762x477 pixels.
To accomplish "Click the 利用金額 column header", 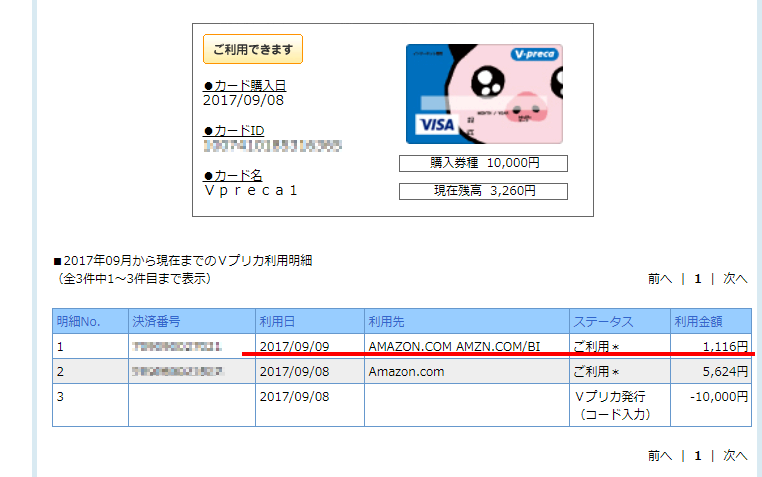I will (x=697, y=321).
